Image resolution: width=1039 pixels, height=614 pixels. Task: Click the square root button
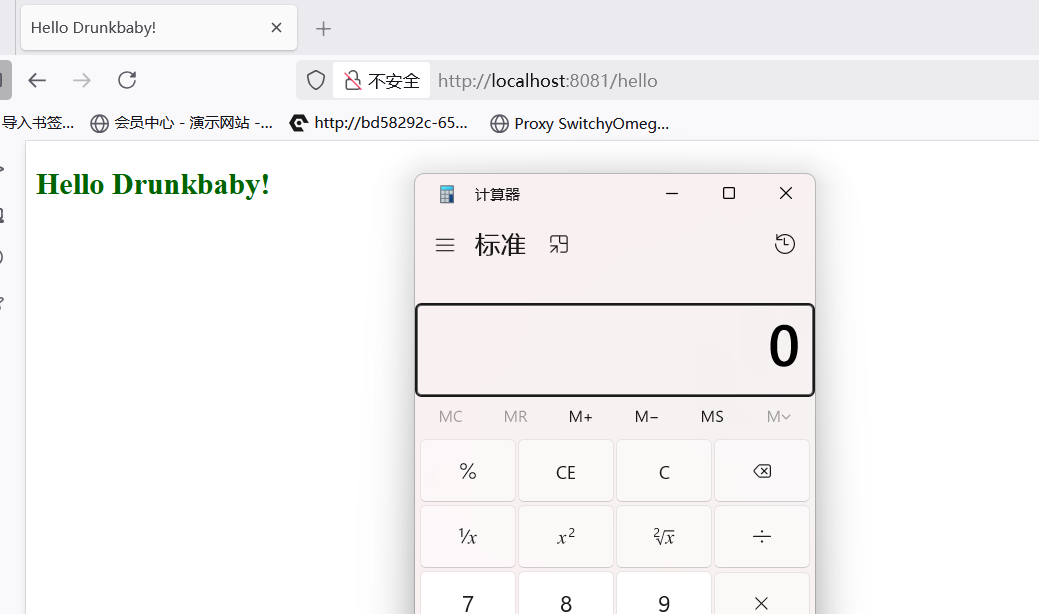[x=664, y=537]
